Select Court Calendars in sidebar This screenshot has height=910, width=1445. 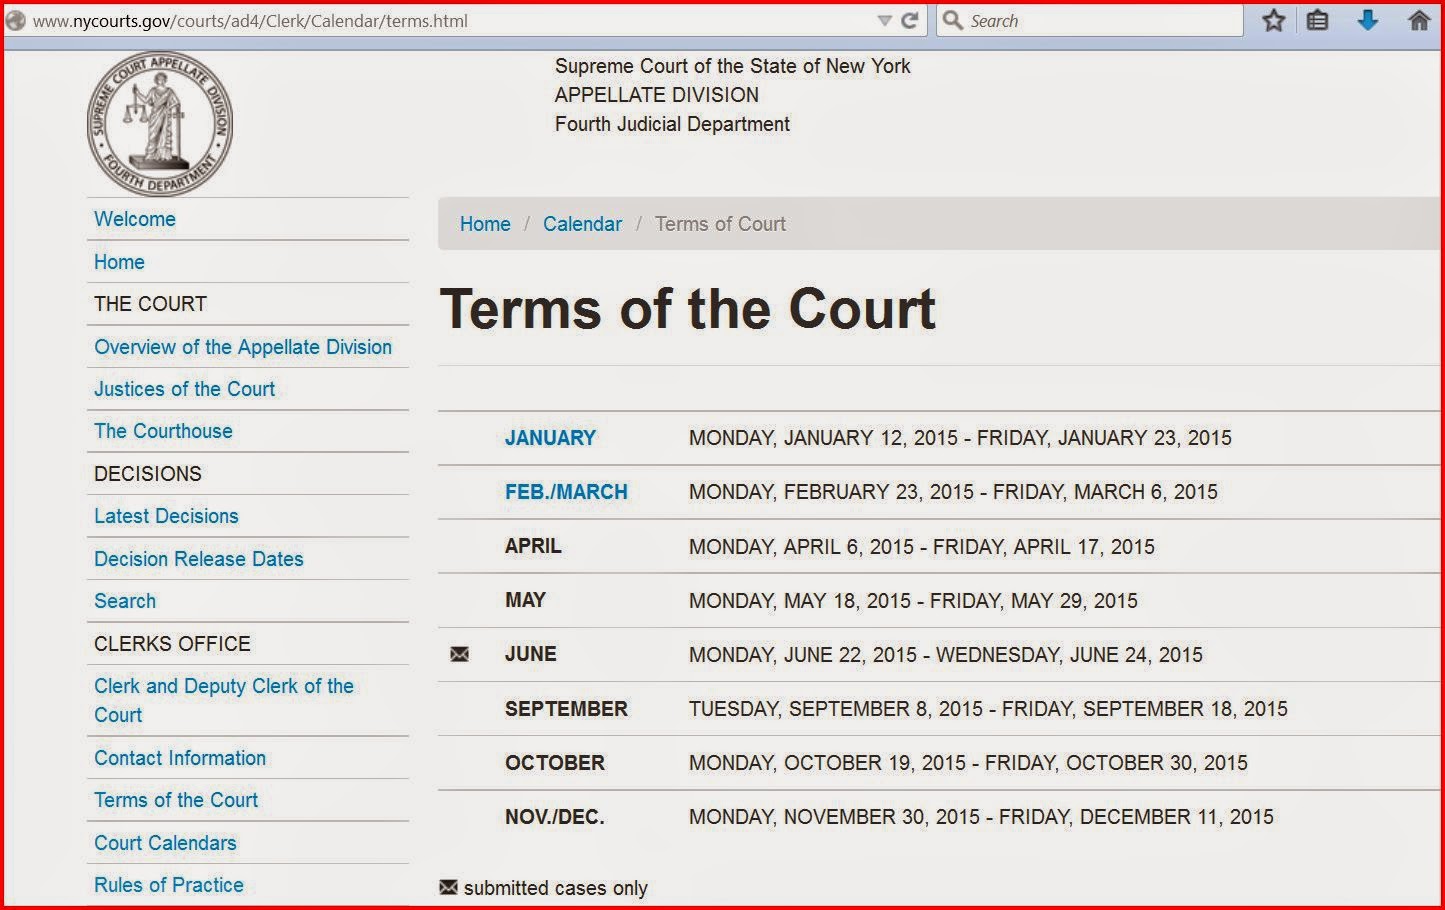point(165,843)
